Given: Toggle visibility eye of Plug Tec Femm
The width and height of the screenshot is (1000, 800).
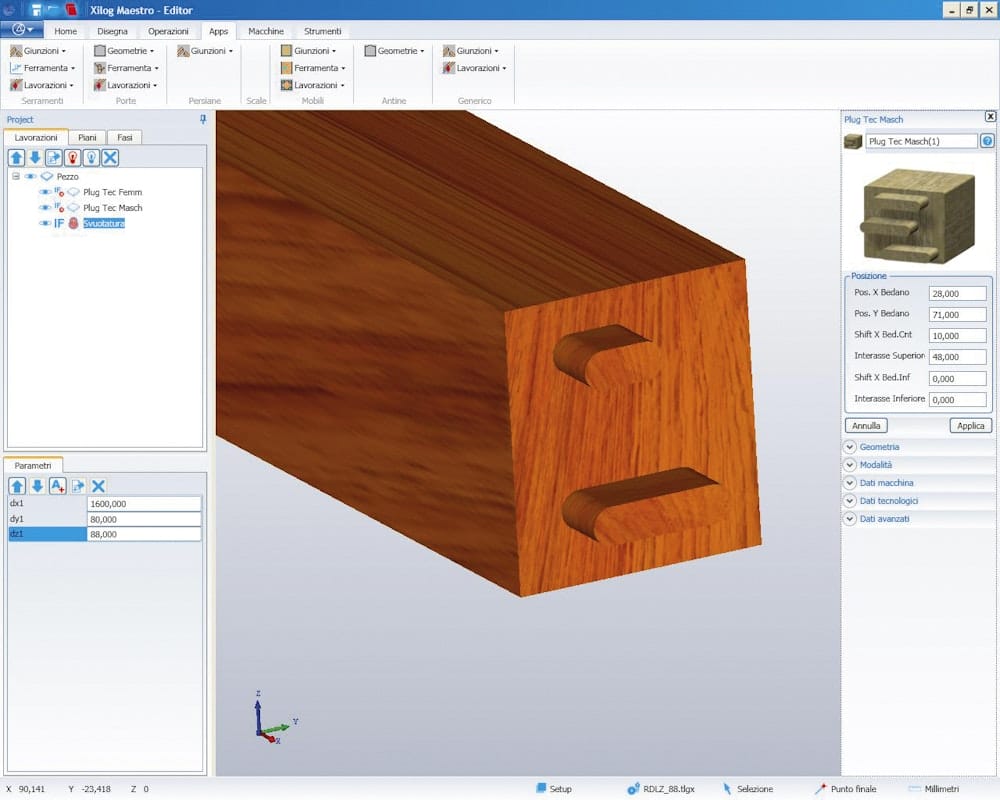Looking at the screenshot, I should [44, 192].
